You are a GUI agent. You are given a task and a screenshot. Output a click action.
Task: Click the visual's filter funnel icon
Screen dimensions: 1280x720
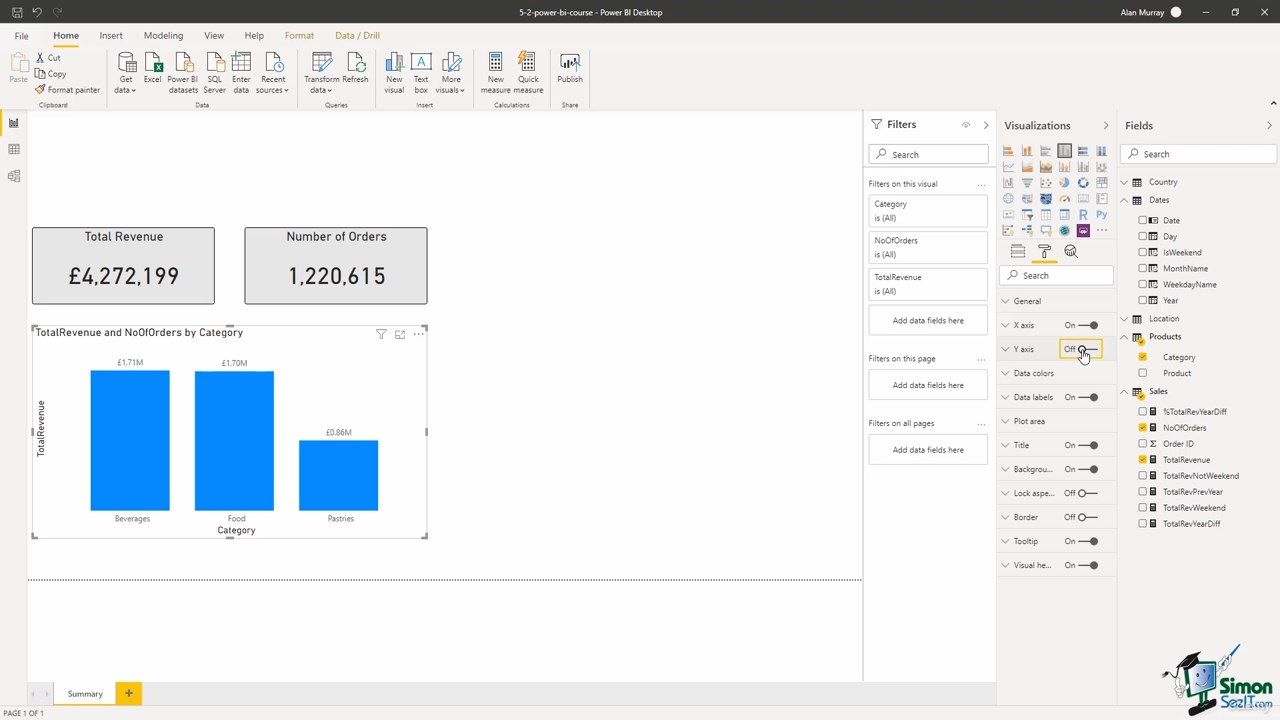pos(381,334)
